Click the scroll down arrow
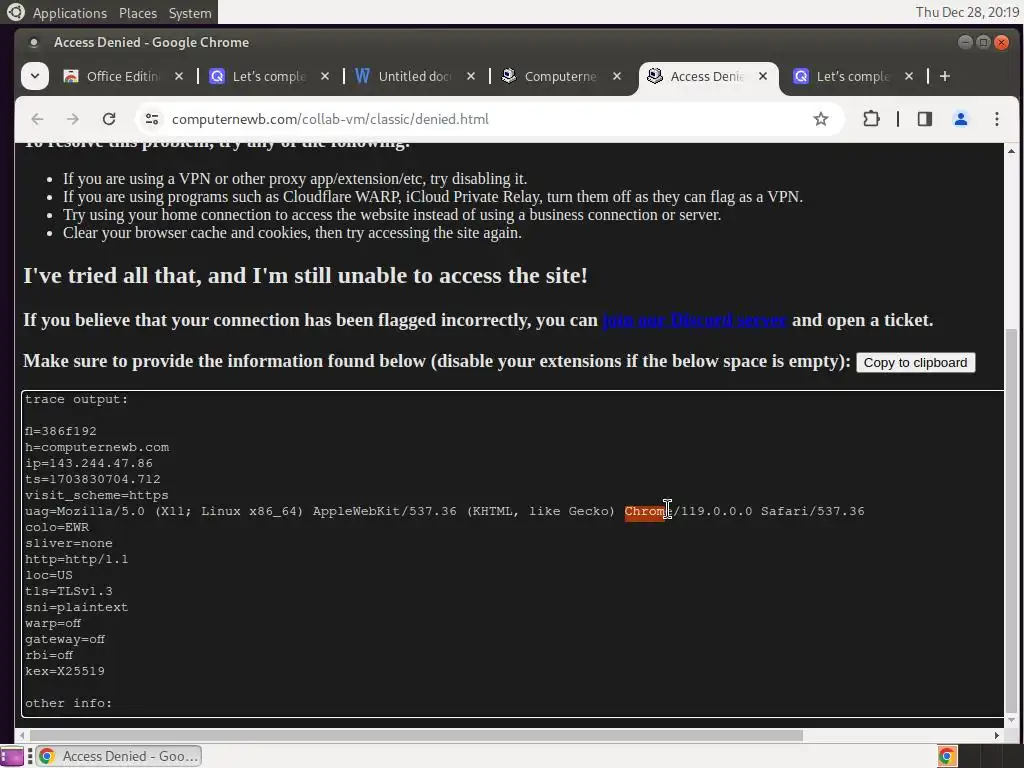Viewport: 1024px width, 768px height. coord(1011,719)
